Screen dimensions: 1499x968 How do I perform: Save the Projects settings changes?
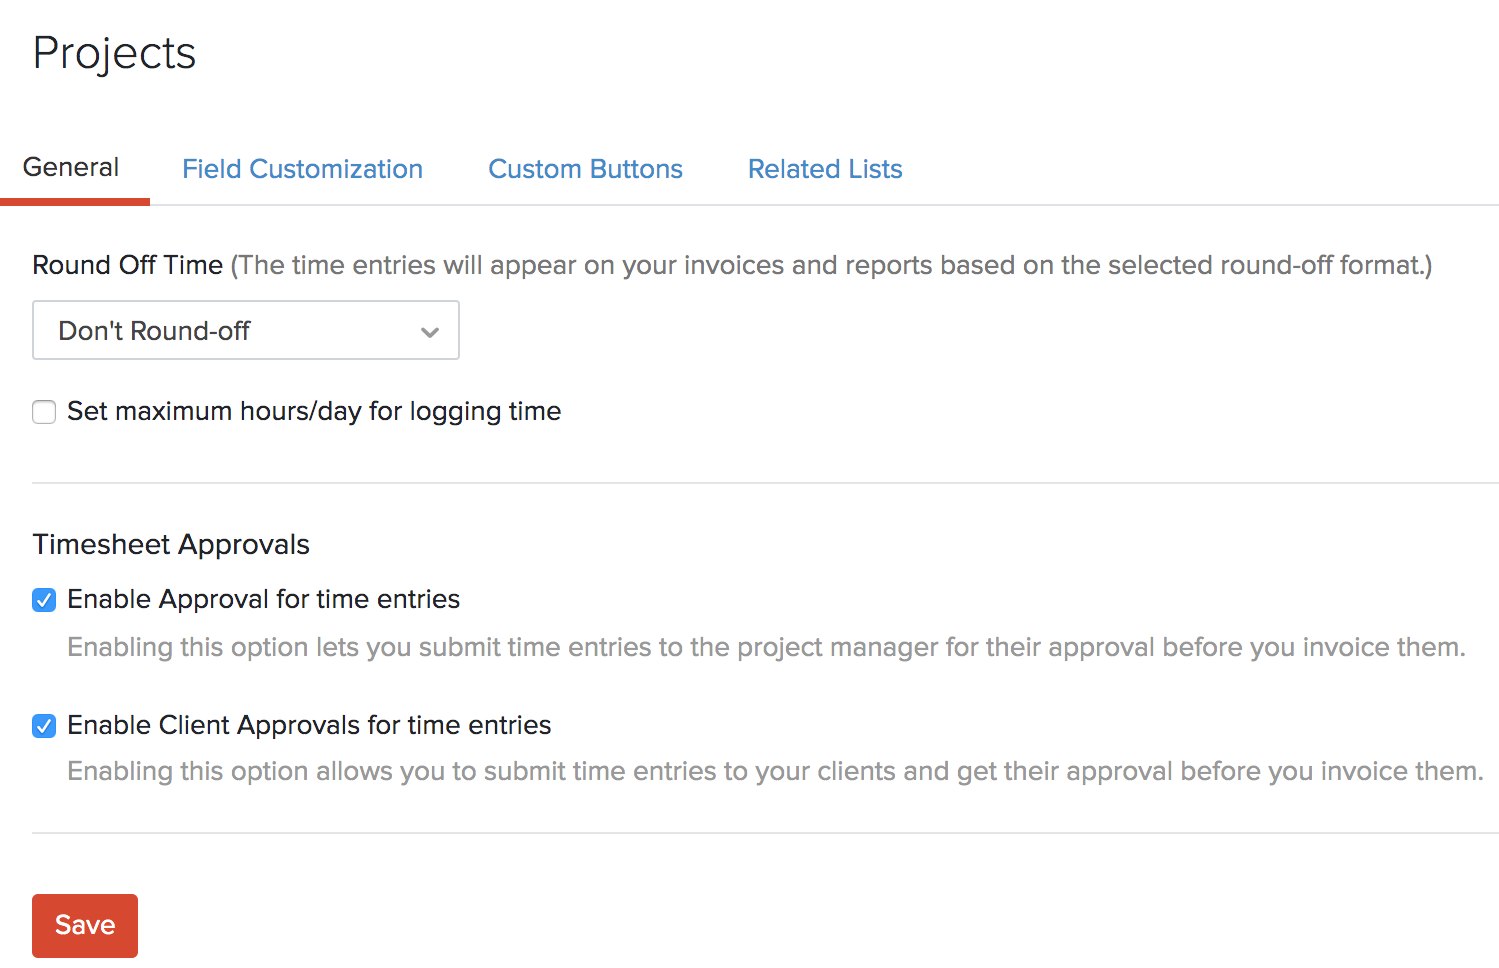pos(84,925)
